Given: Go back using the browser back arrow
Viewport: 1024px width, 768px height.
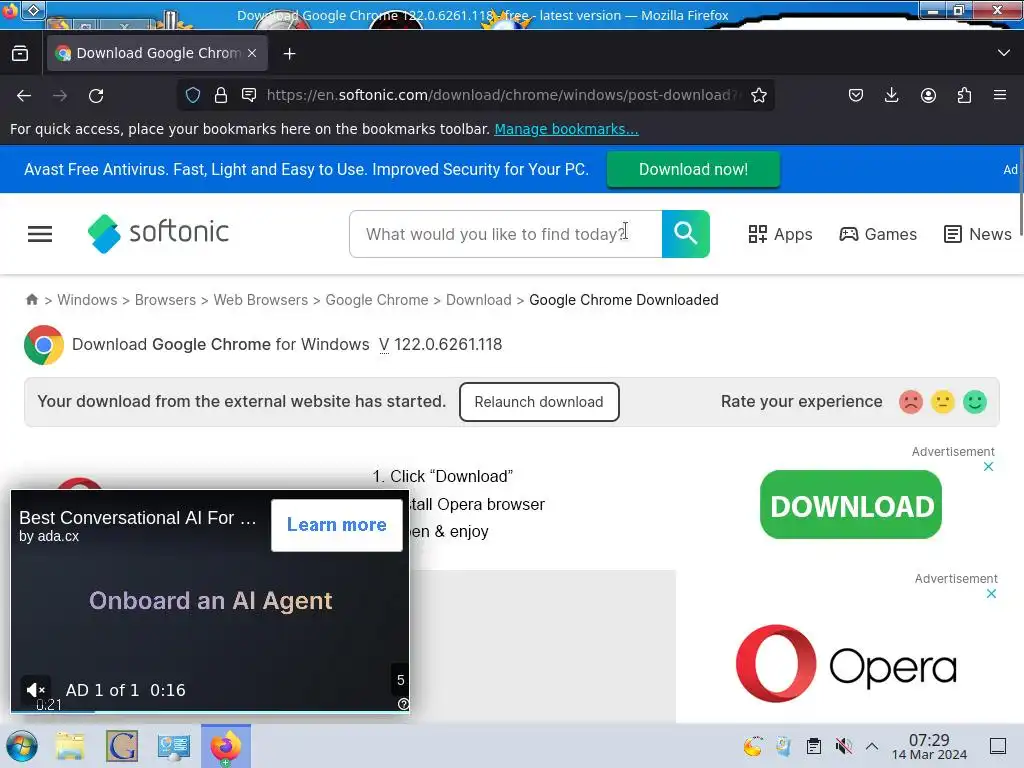Looking at the screenshot, I should coord(24,96).
